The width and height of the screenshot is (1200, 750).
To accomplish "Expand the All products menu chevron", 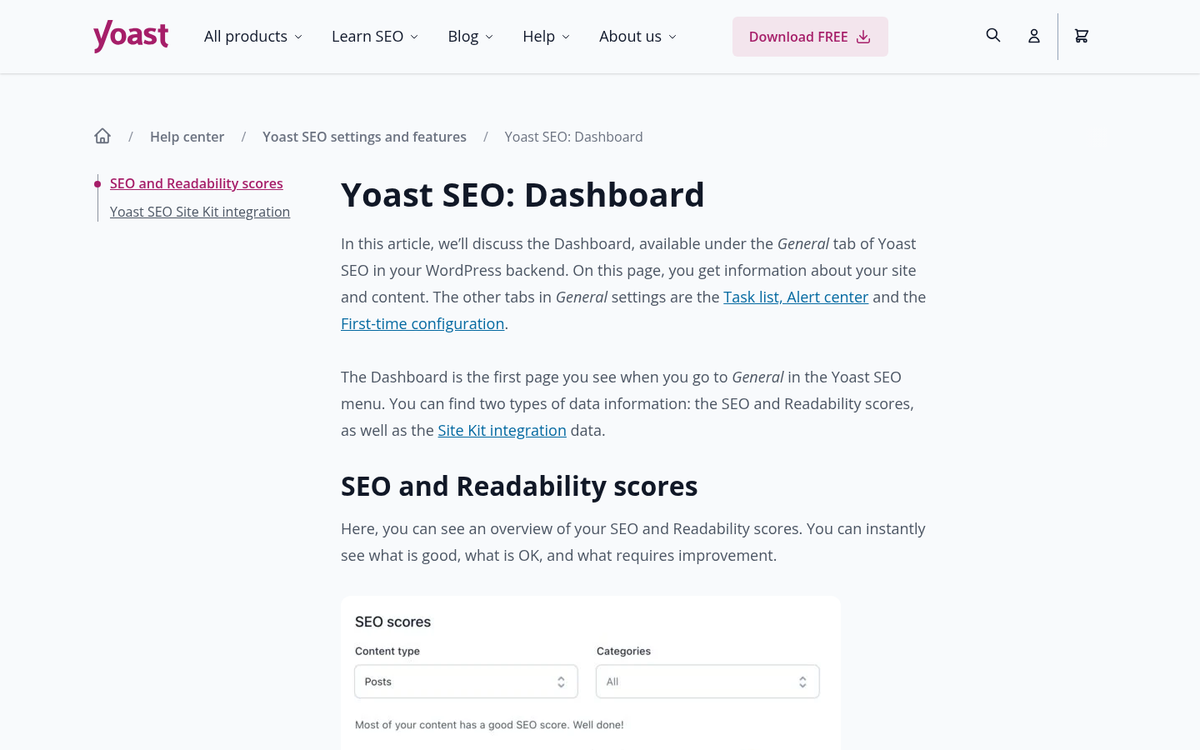I will coord(298,36).
